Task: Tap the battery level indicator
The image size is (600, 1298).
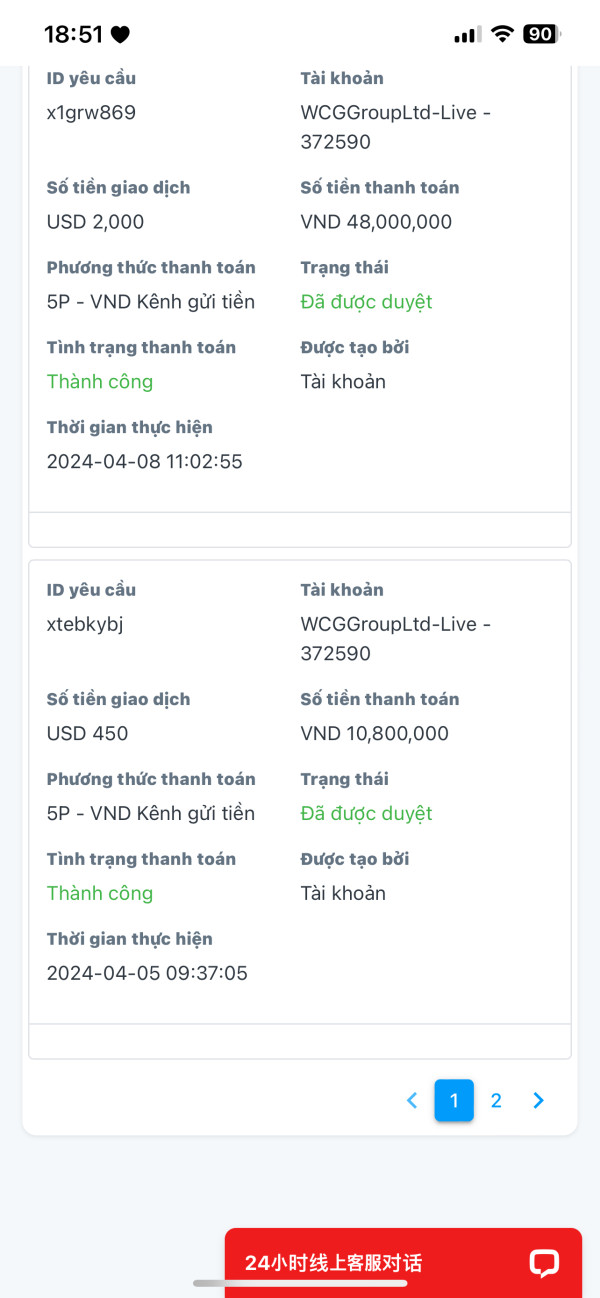Action: pos(541,34)
